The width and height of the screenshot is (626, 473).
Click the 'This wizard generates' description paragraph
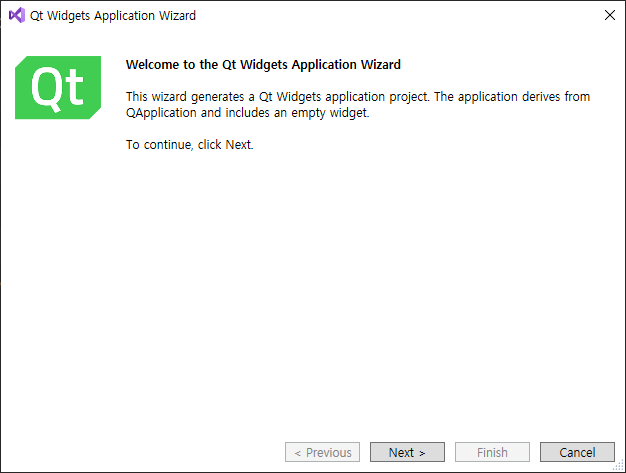coord(358,105)
